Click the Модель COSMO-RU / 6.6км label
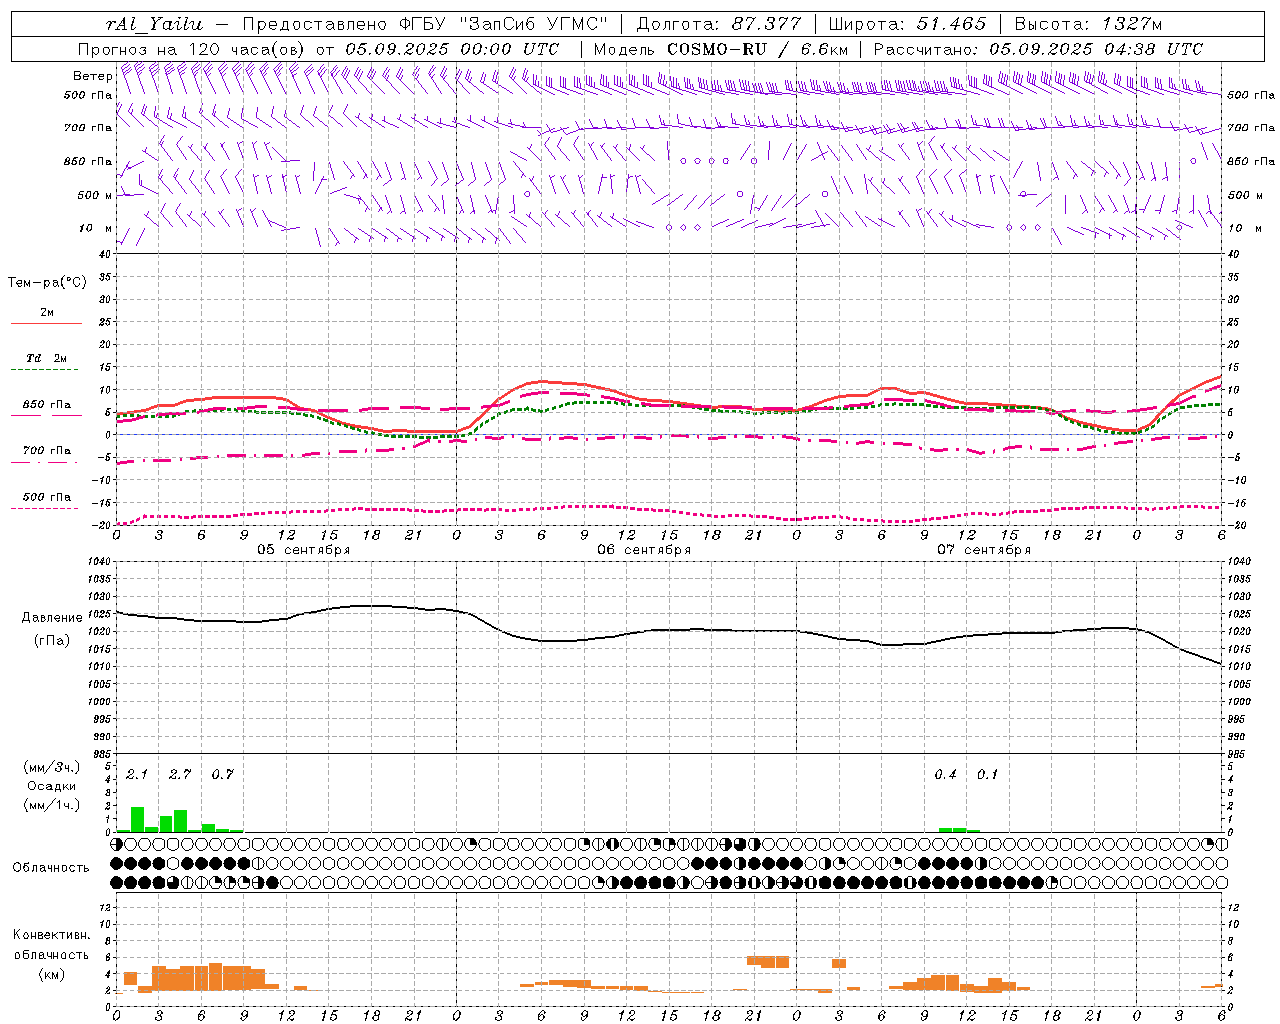Viewport: 1280px width, 1024px height. pos(721,49)
